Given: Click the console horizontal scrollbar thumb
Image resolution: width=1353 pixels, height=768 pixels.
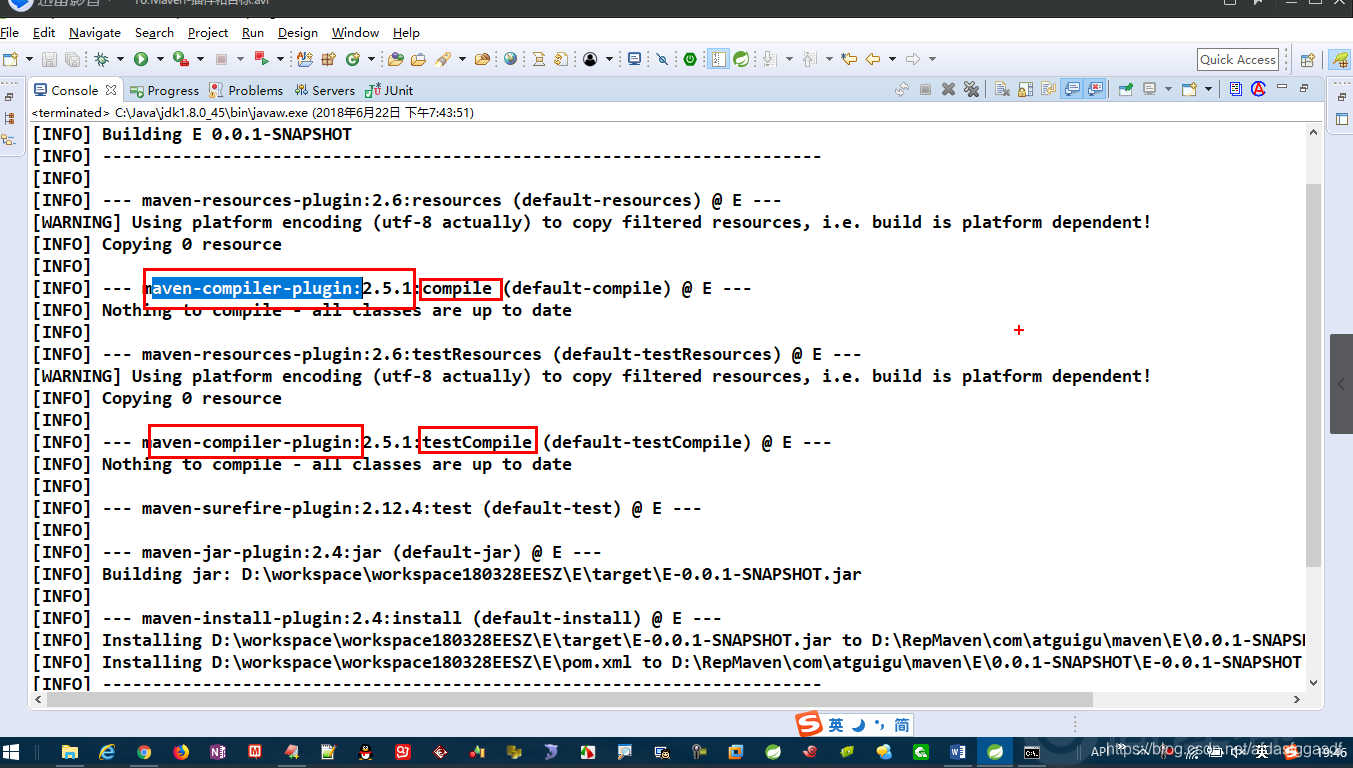Looking at the screenshot, I should [568, 700].
